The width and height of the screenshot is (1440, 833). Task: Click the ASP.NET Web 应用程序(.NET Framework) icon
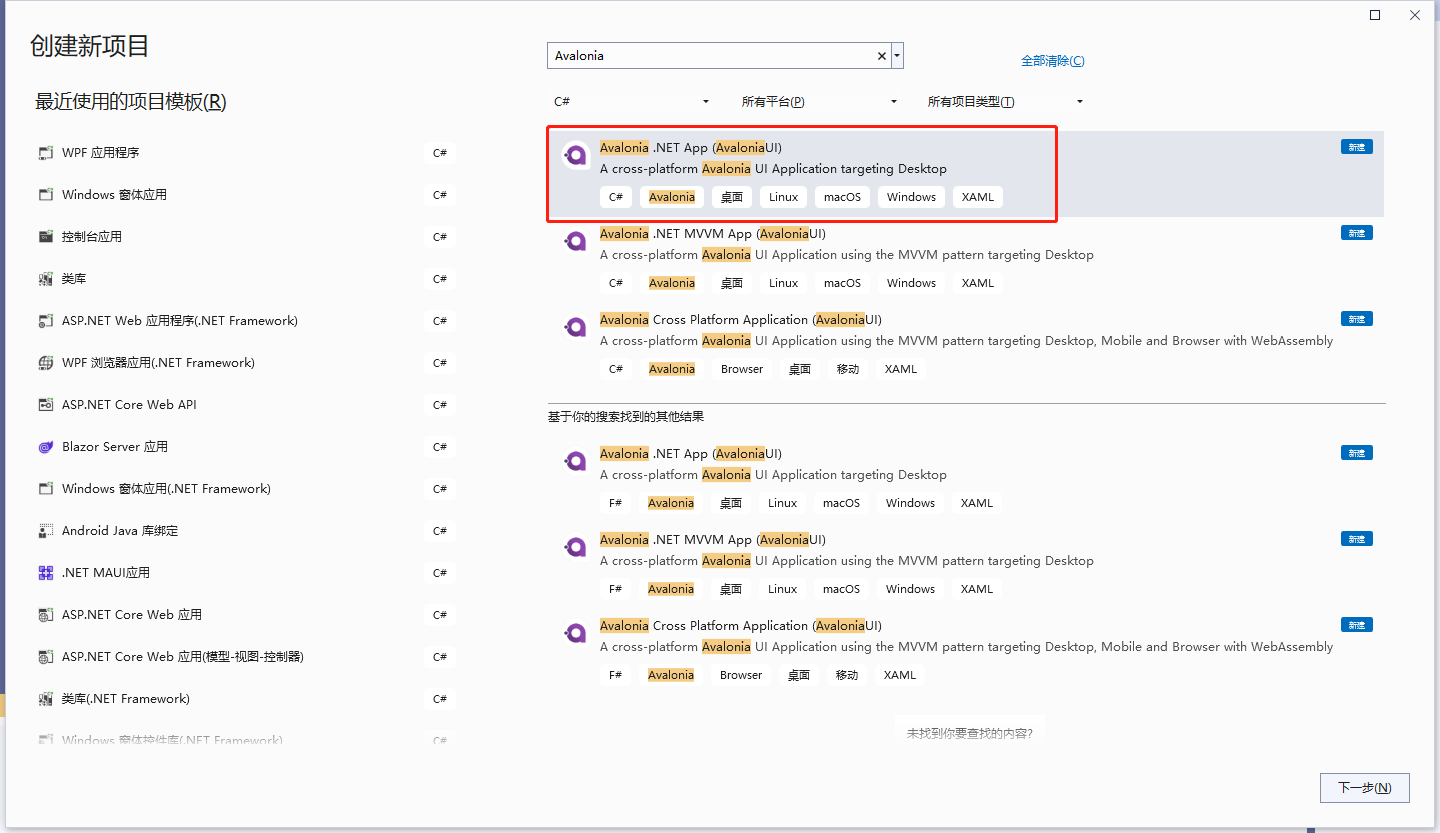(45, 321)
